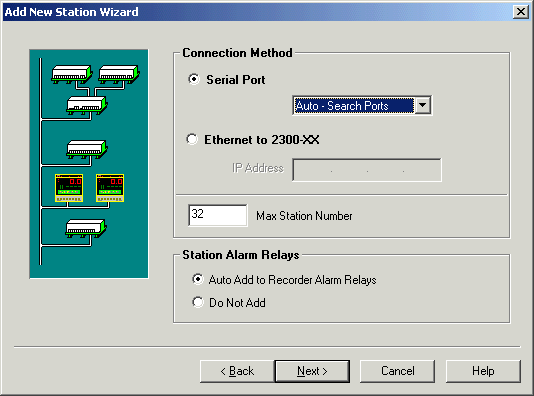
Task: Proceed with the Next button
Action: click(x=312, y=371)
